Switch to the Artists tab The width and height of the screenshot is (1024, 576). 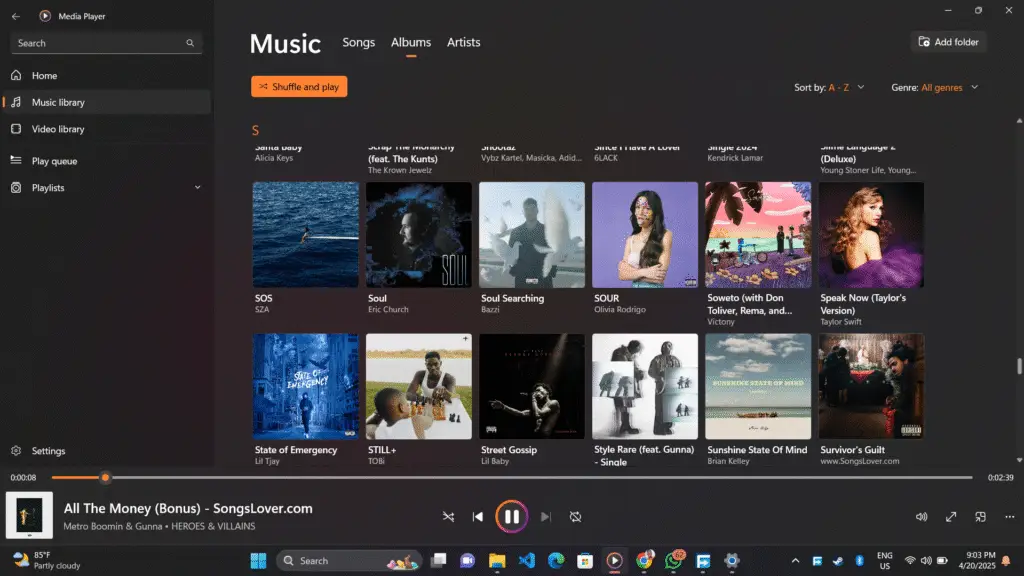[464, 42]
